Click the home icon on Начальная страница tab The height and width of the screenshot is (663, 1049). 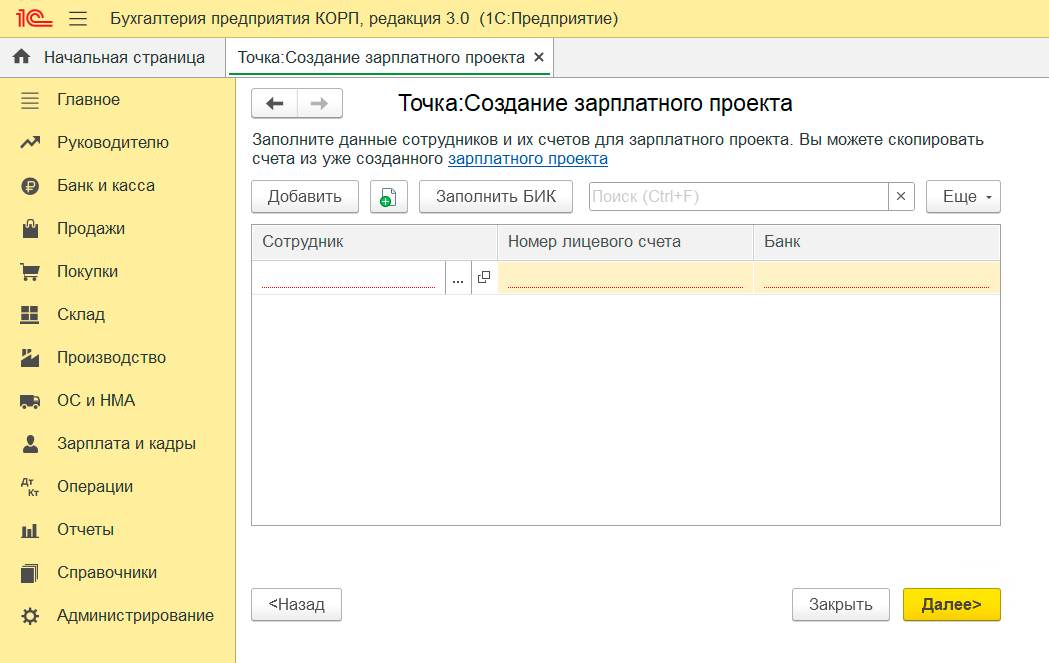point(21,57)
